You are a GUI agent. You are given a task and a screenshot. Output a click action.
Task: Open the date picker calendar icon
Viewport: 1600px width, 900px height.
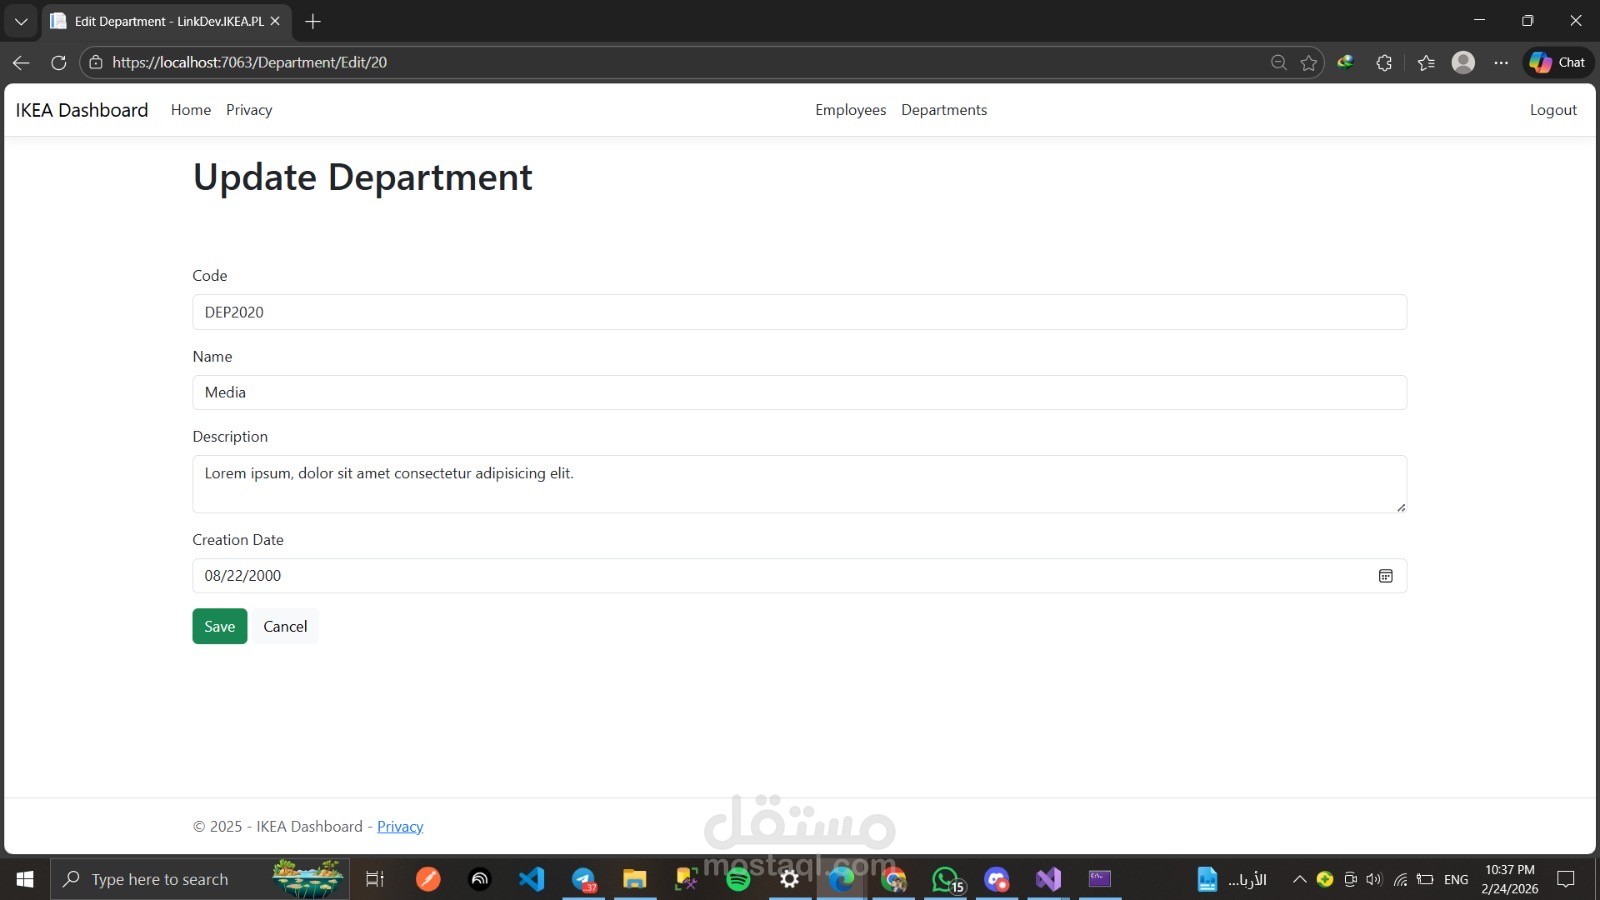pos(1386,576)
